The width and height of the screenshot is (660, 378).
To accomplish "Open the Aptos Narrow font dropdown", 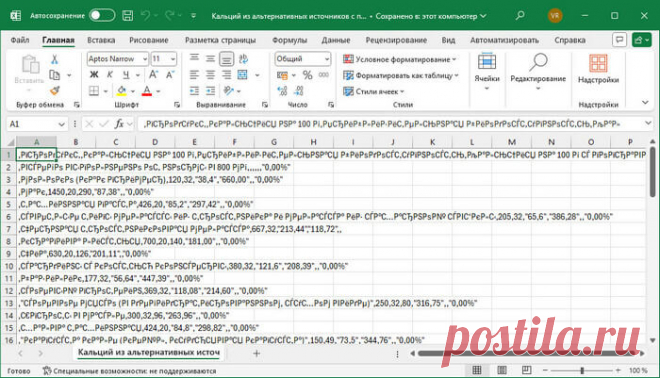I will 118,59.
